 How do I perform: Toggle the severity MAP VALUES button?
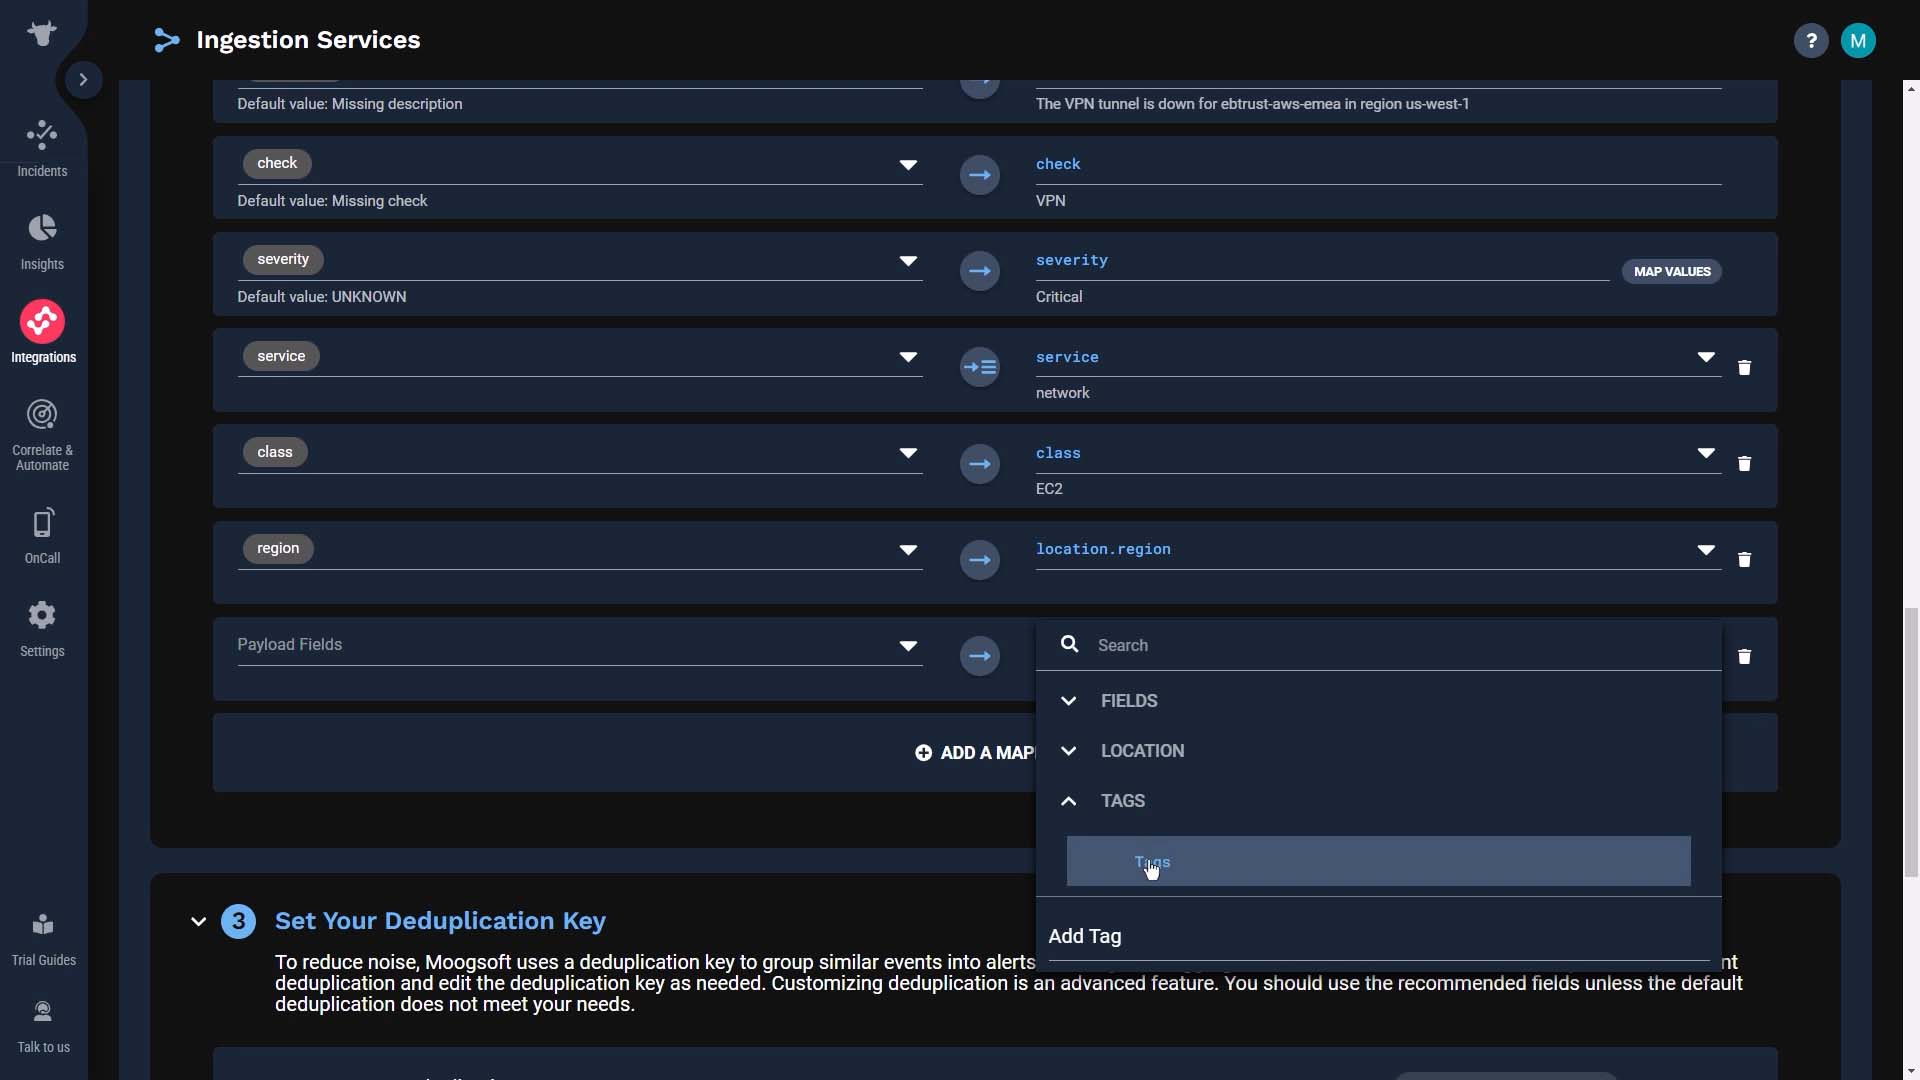tap(1672, 272)
